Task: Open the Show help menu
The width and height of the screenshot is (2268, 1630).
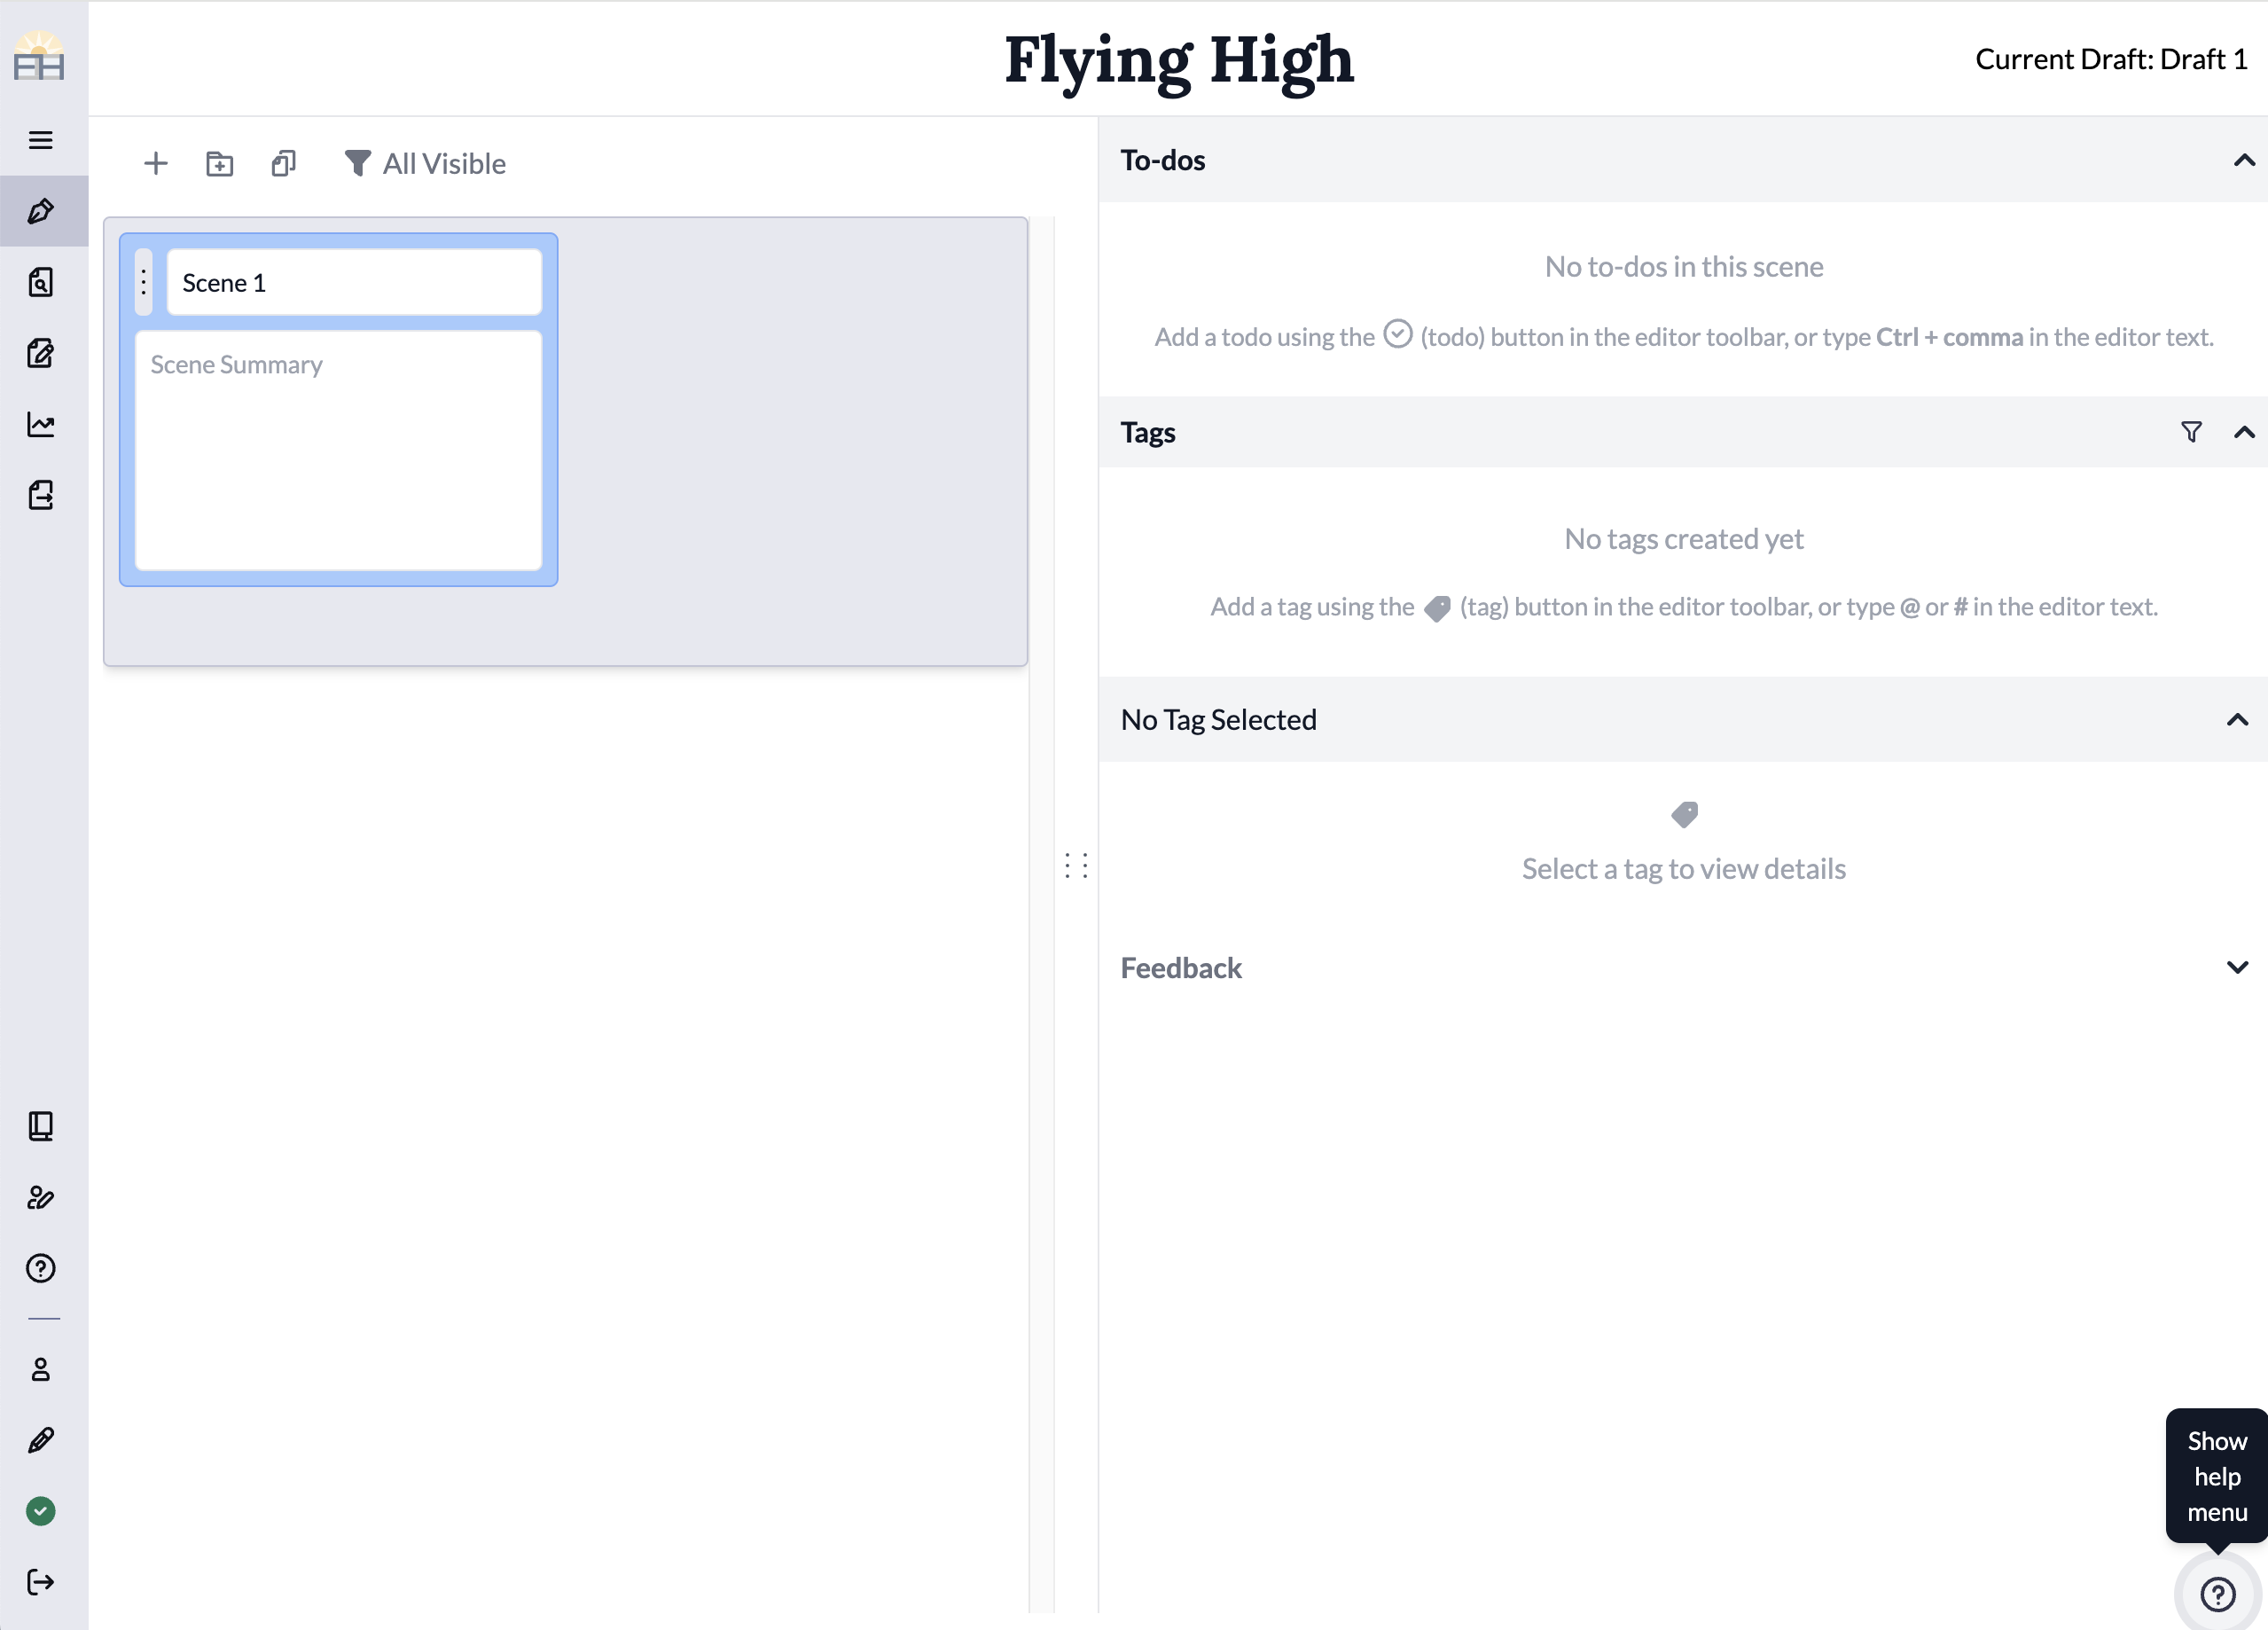Action: click(x=2215, y=1593)
